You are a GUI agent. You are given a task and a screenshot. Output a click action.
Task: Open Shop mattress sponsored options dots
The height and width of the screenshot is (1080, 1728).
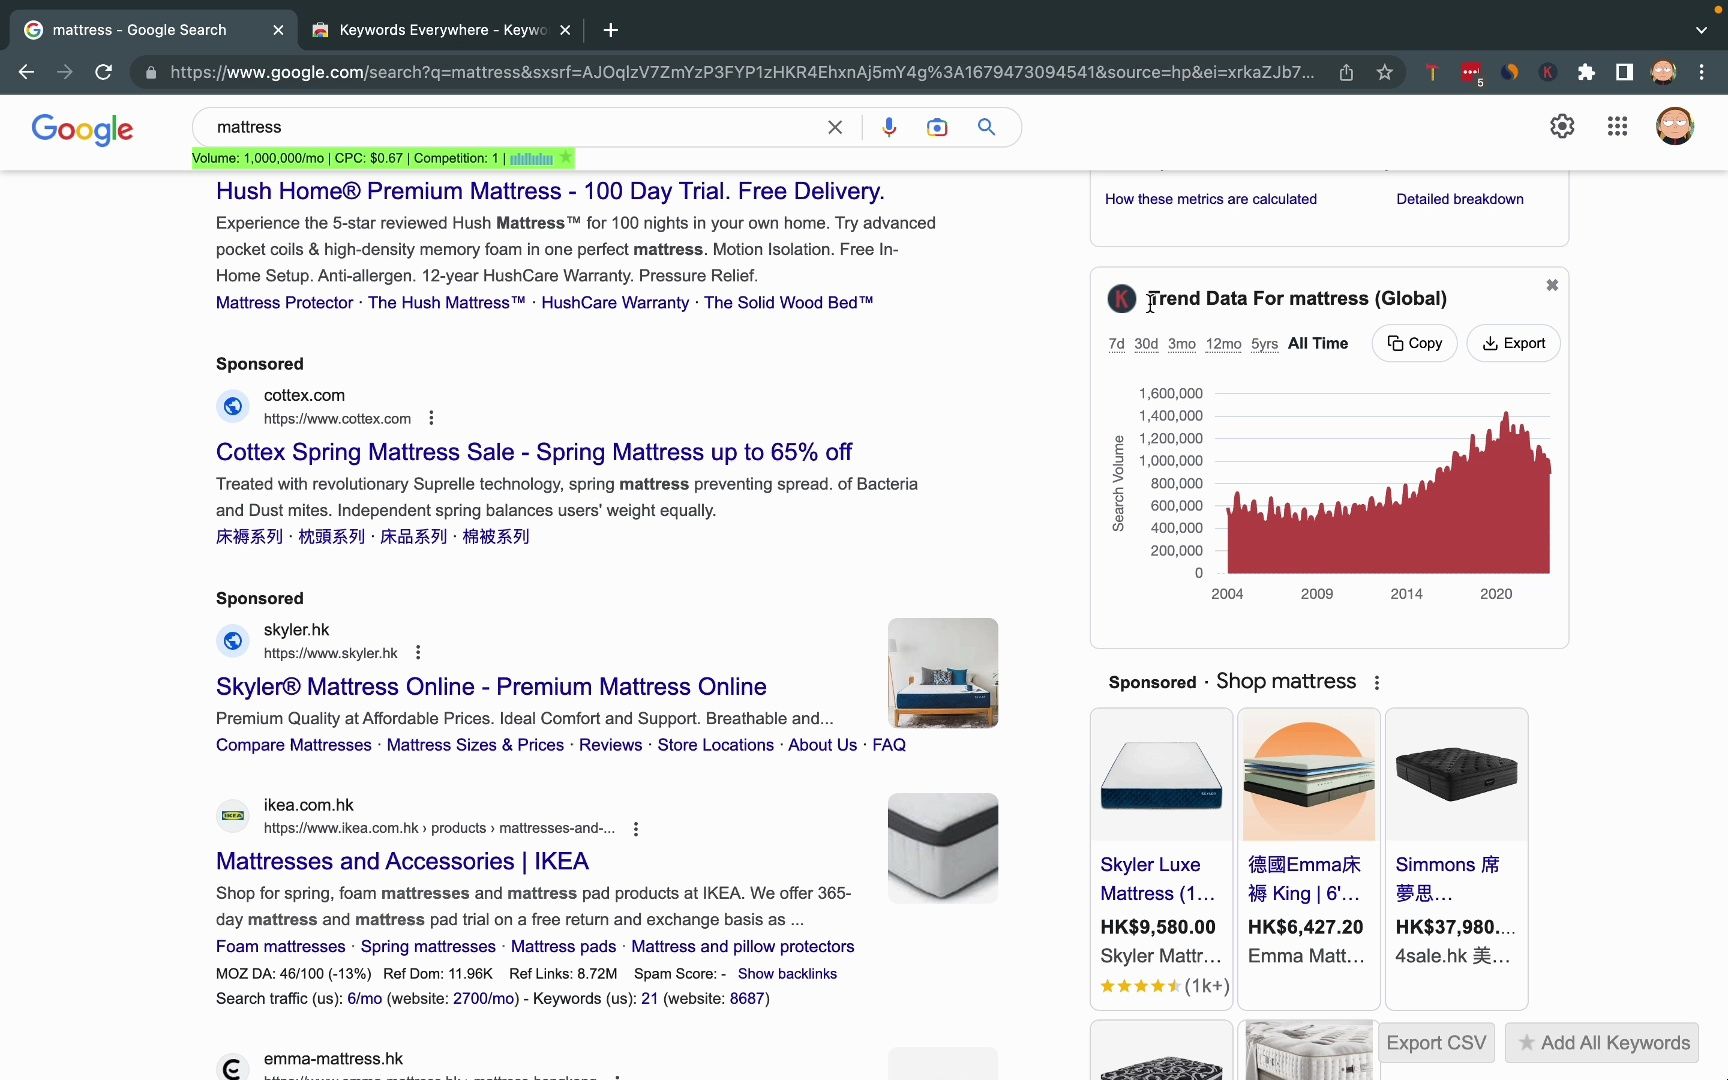(x=1377, y=682)
